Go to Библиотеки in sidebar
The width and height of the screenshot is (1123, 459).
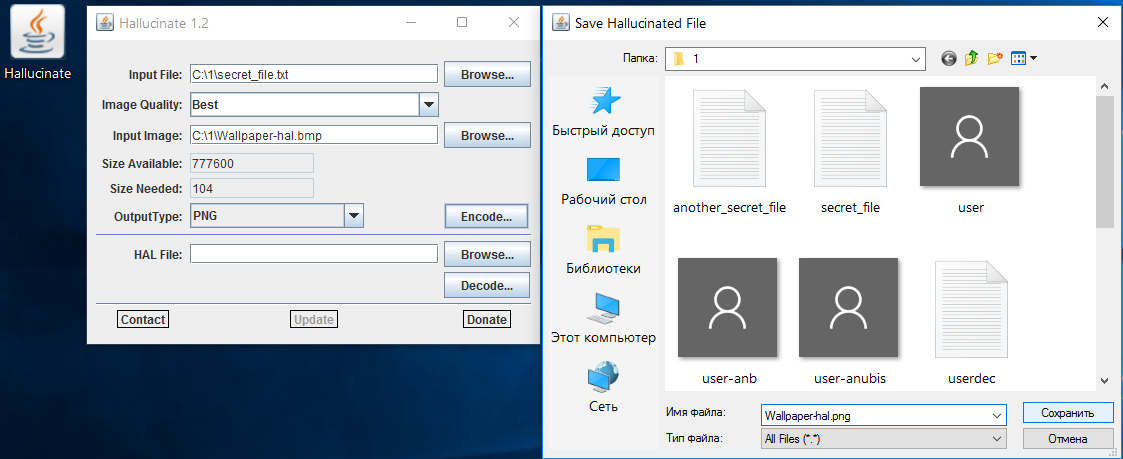click(603, 250)
